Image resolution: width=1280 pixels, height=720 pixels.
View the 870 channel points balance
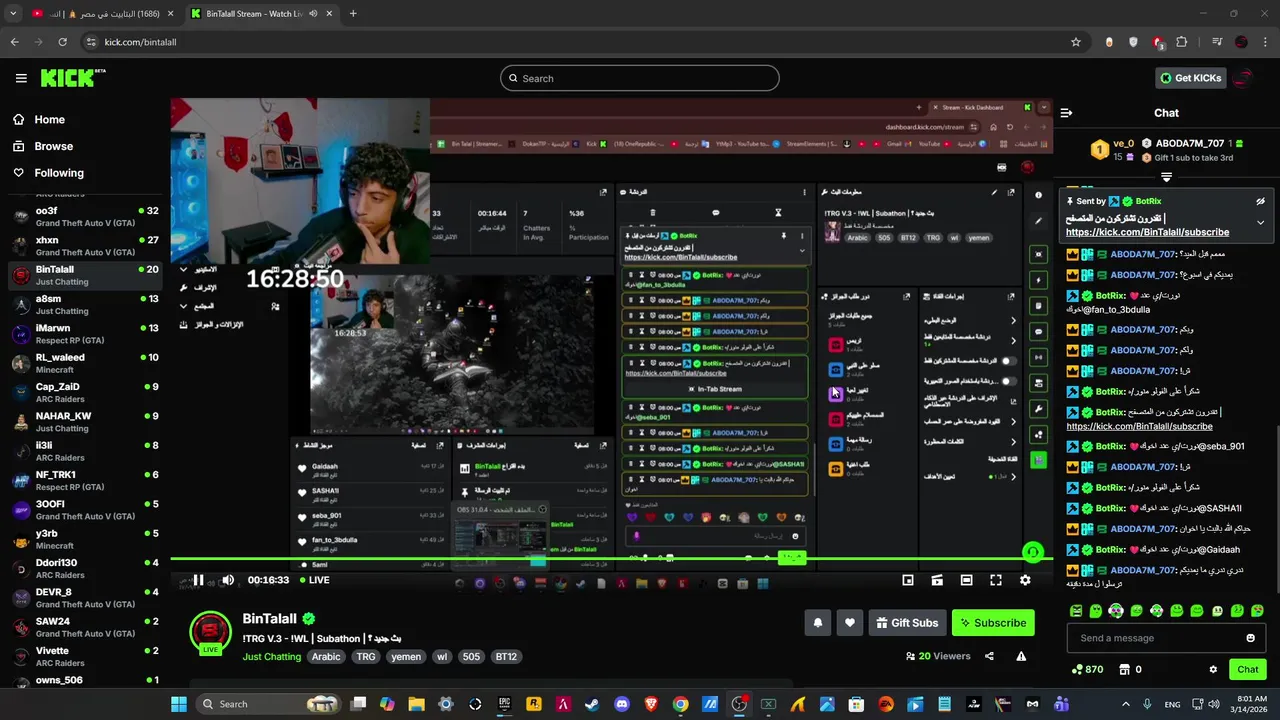[x=1087, y=669]
